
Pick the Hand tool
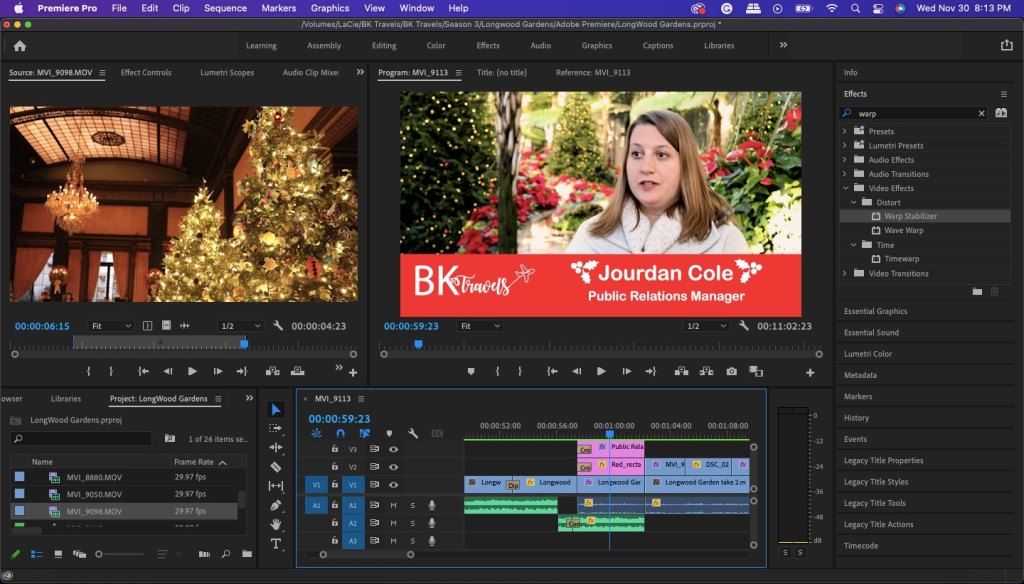pos(276,525)
